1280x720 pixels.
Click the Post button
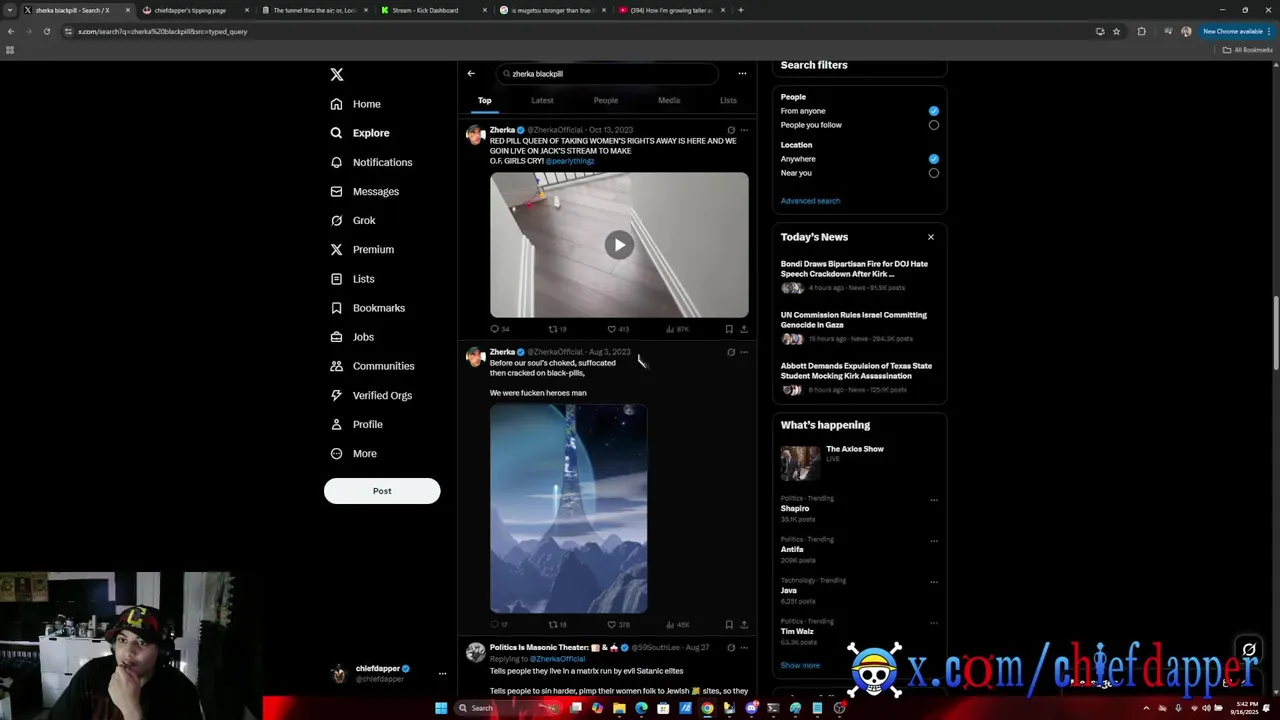click(382, 491)
